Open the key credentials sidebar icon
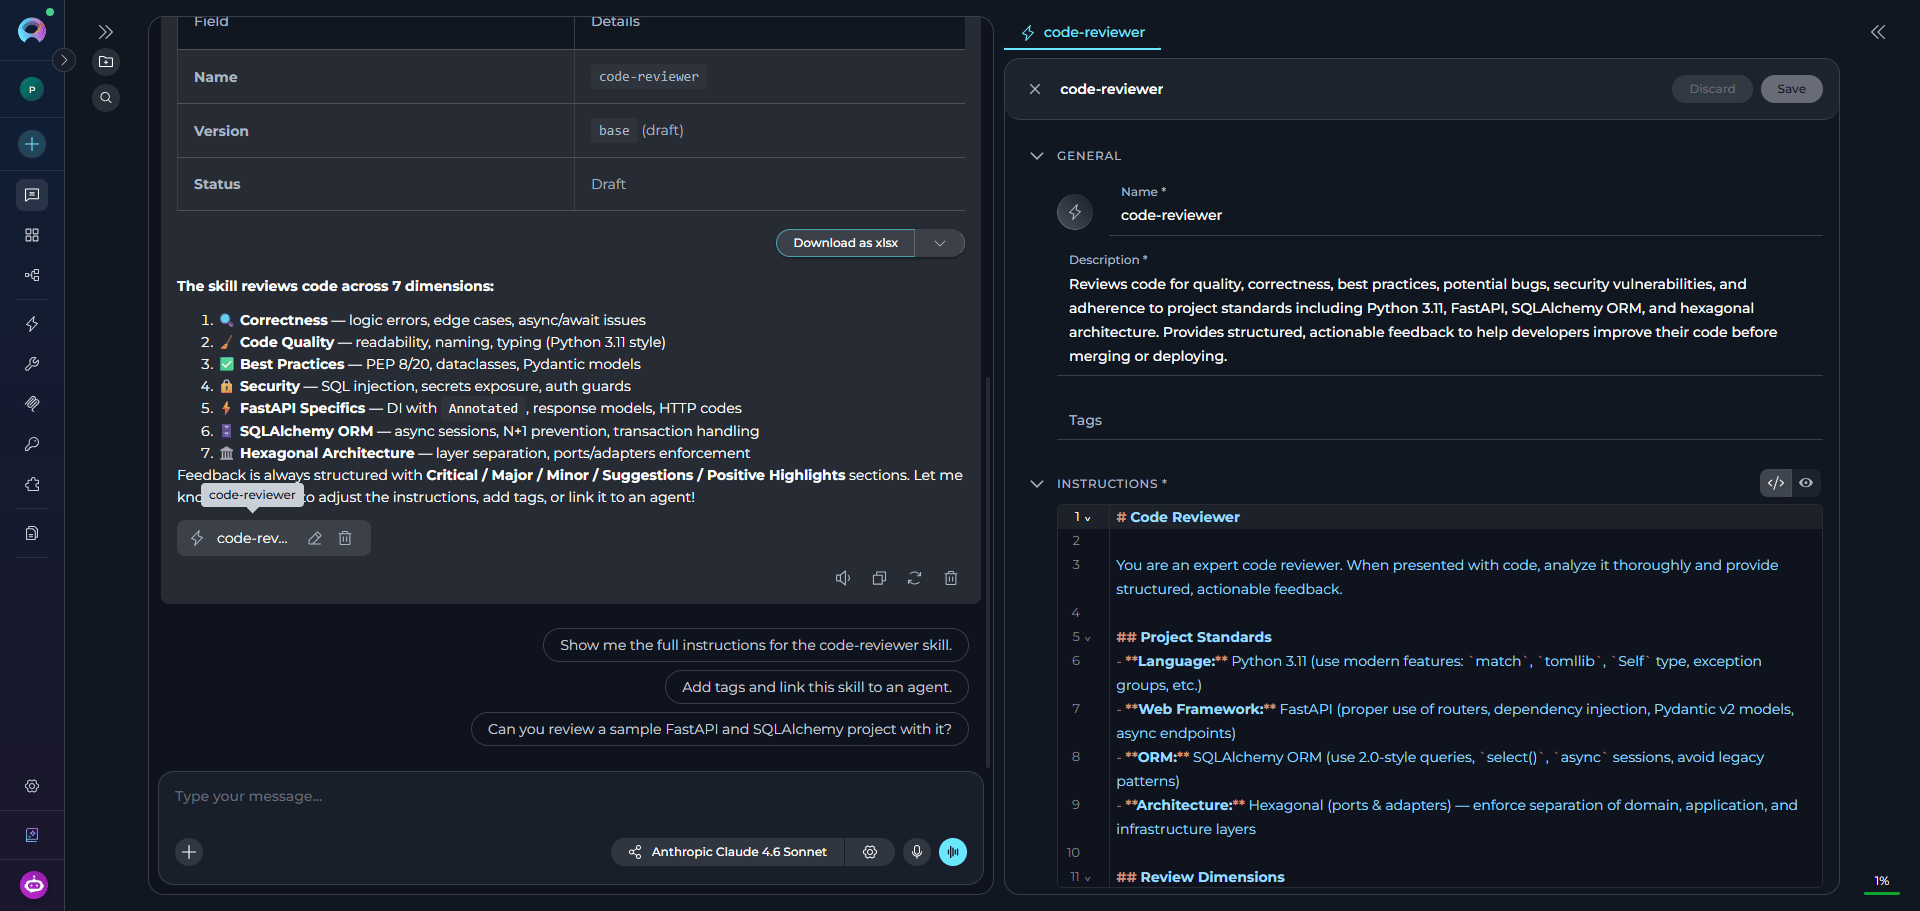1920x911 pixels. pos(32,444)
